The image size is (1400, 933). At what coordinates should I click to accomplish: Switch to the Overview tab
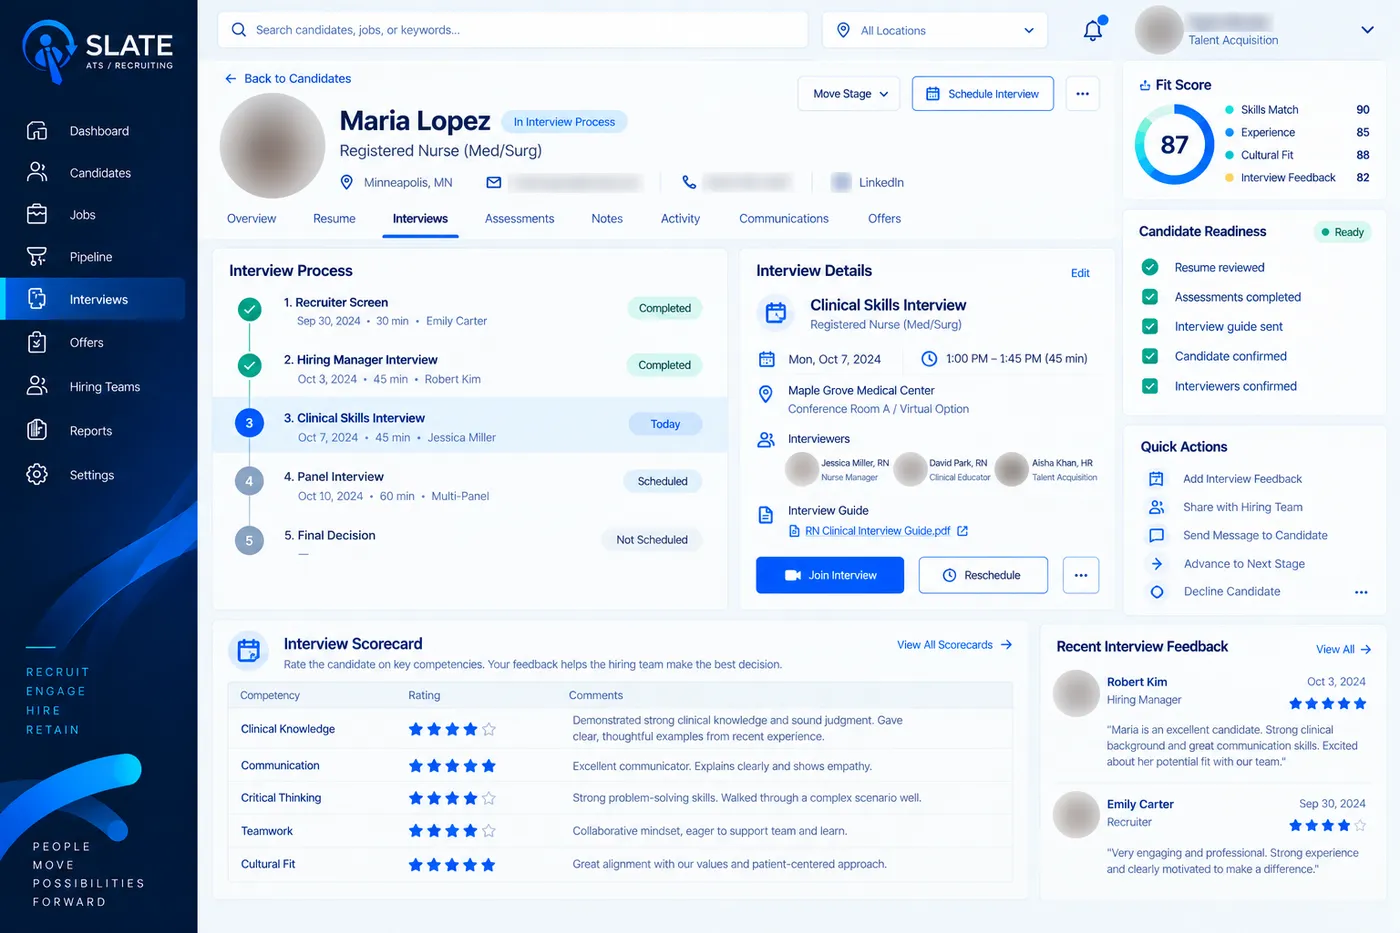[251, 219]
